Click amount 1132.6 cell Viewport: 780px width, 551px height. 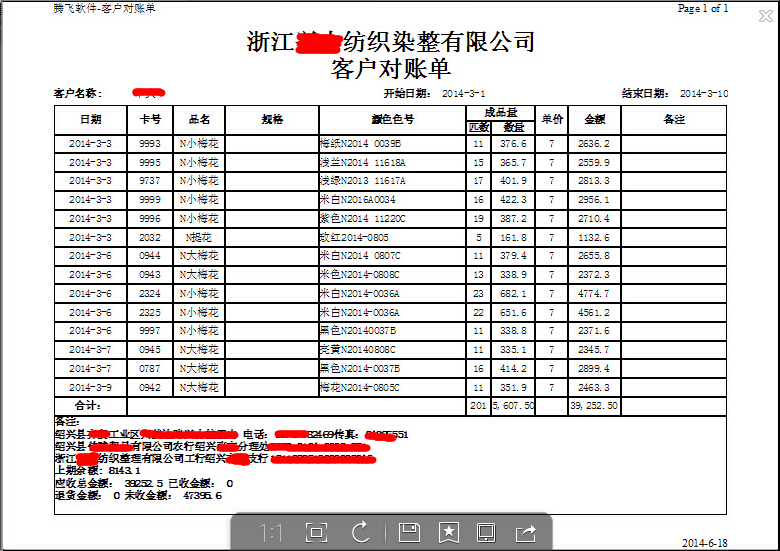pyautogui.click(x=594, y=238)
